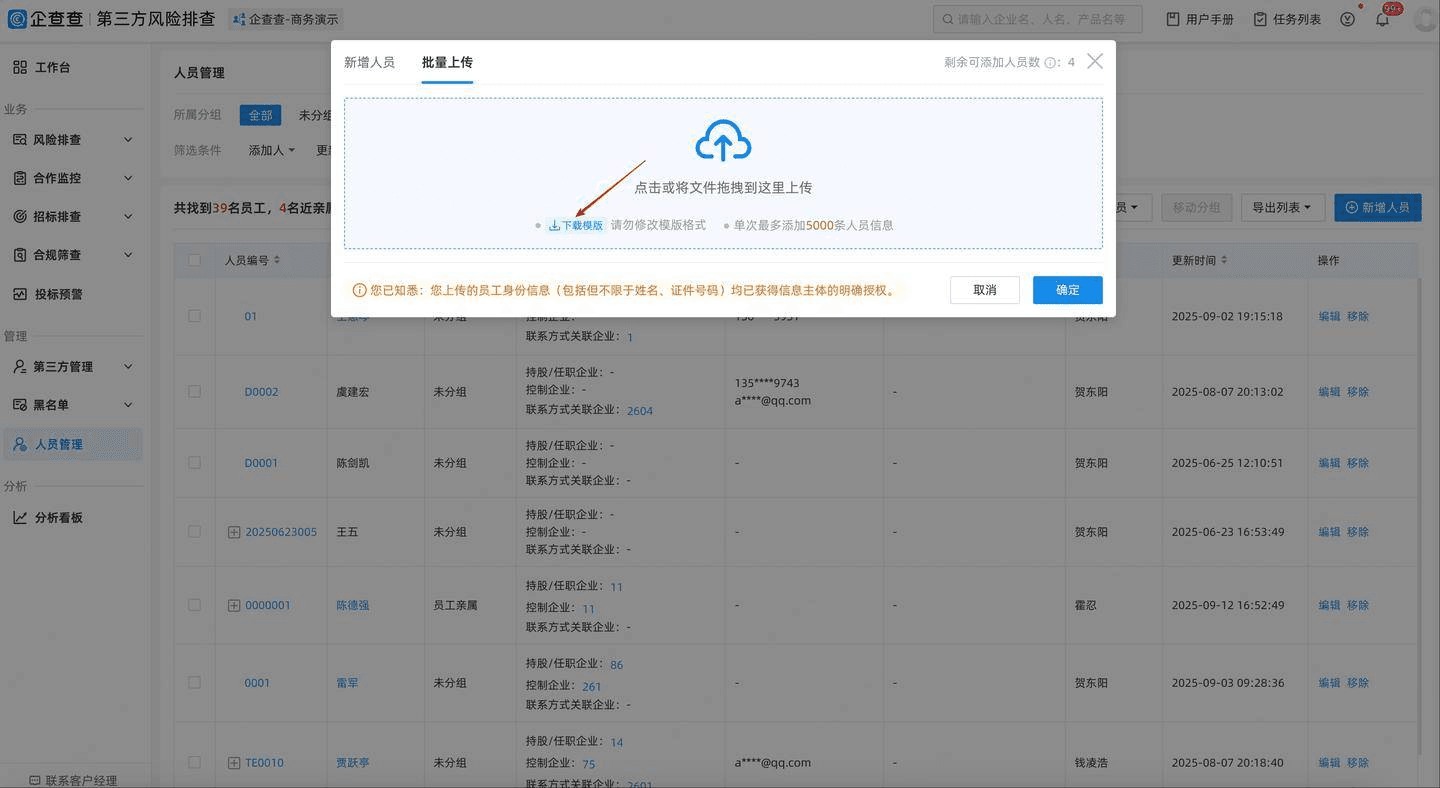Click the 取消 cancel button
The height and width of the screenshot is (788, 1440).
click(x=985, y=290)
